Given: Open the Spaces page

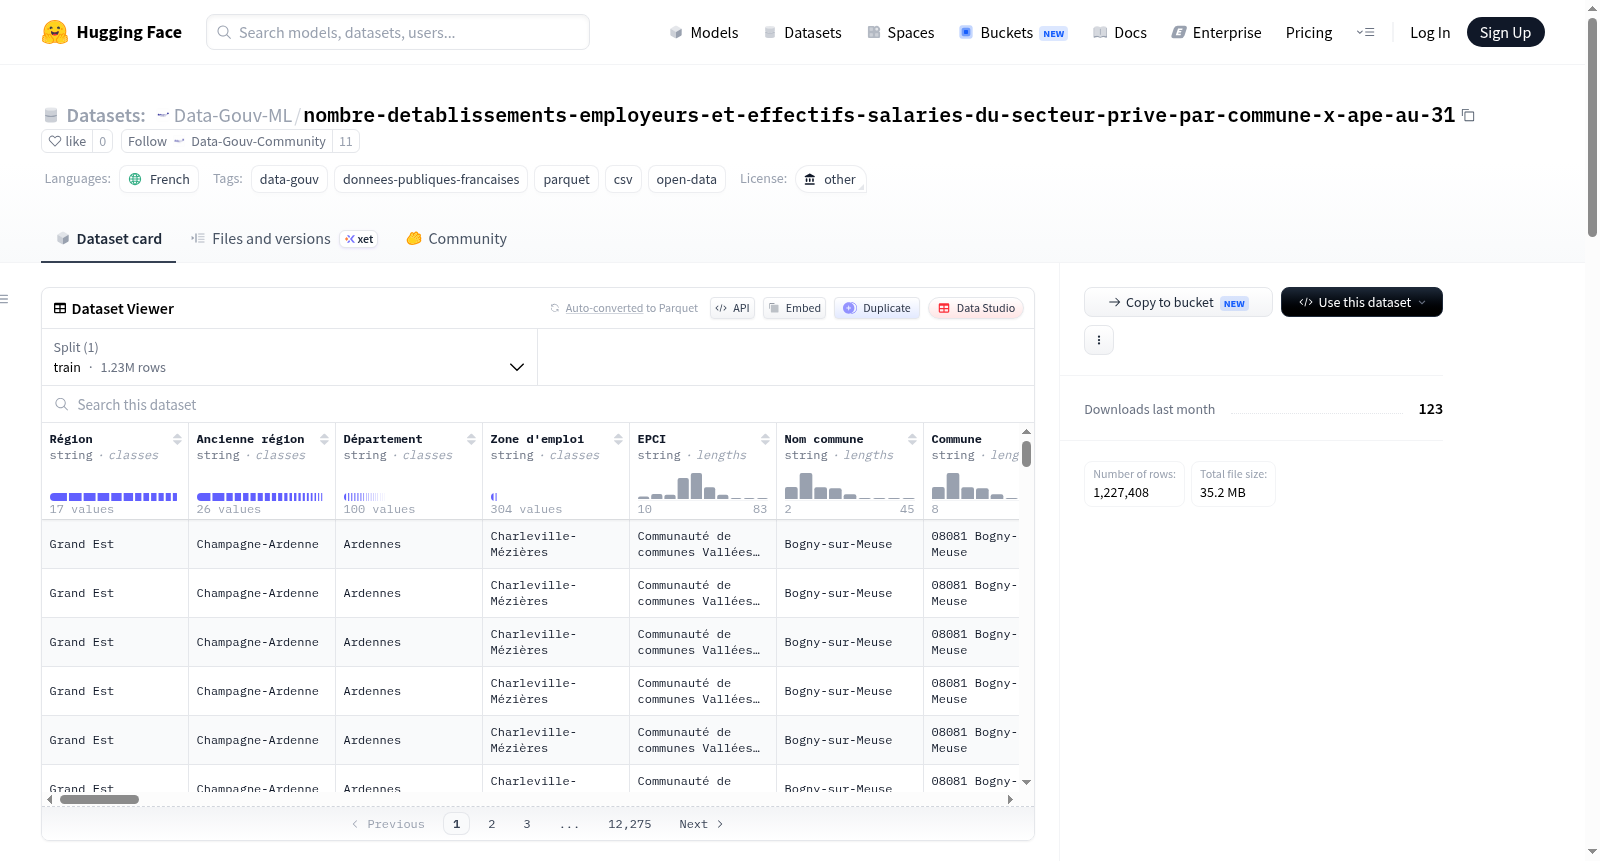Looking at the screenshot, I should [x=900, y=32].
